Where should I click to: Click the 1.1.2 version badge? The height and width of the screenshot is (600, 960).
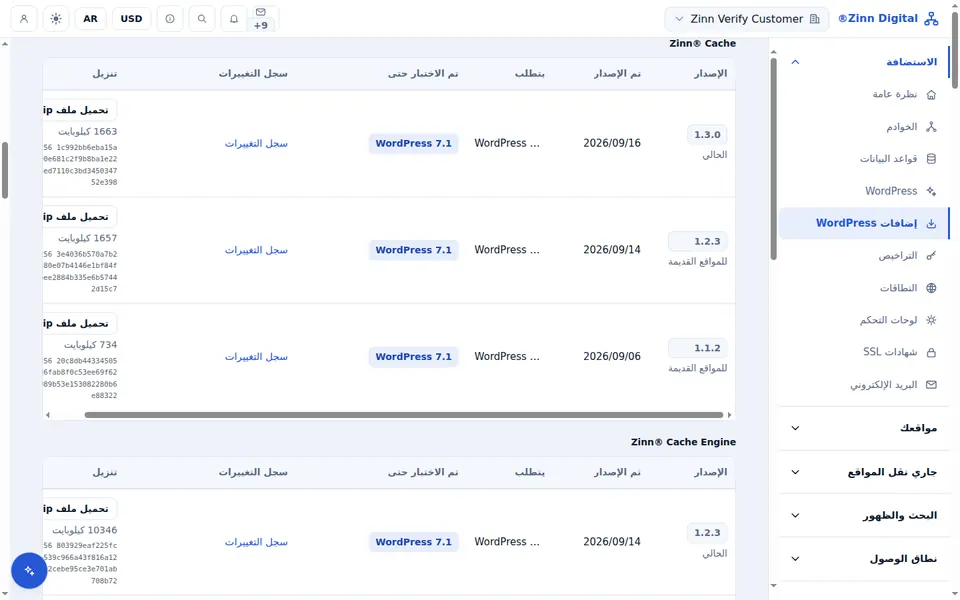(698, 348)
